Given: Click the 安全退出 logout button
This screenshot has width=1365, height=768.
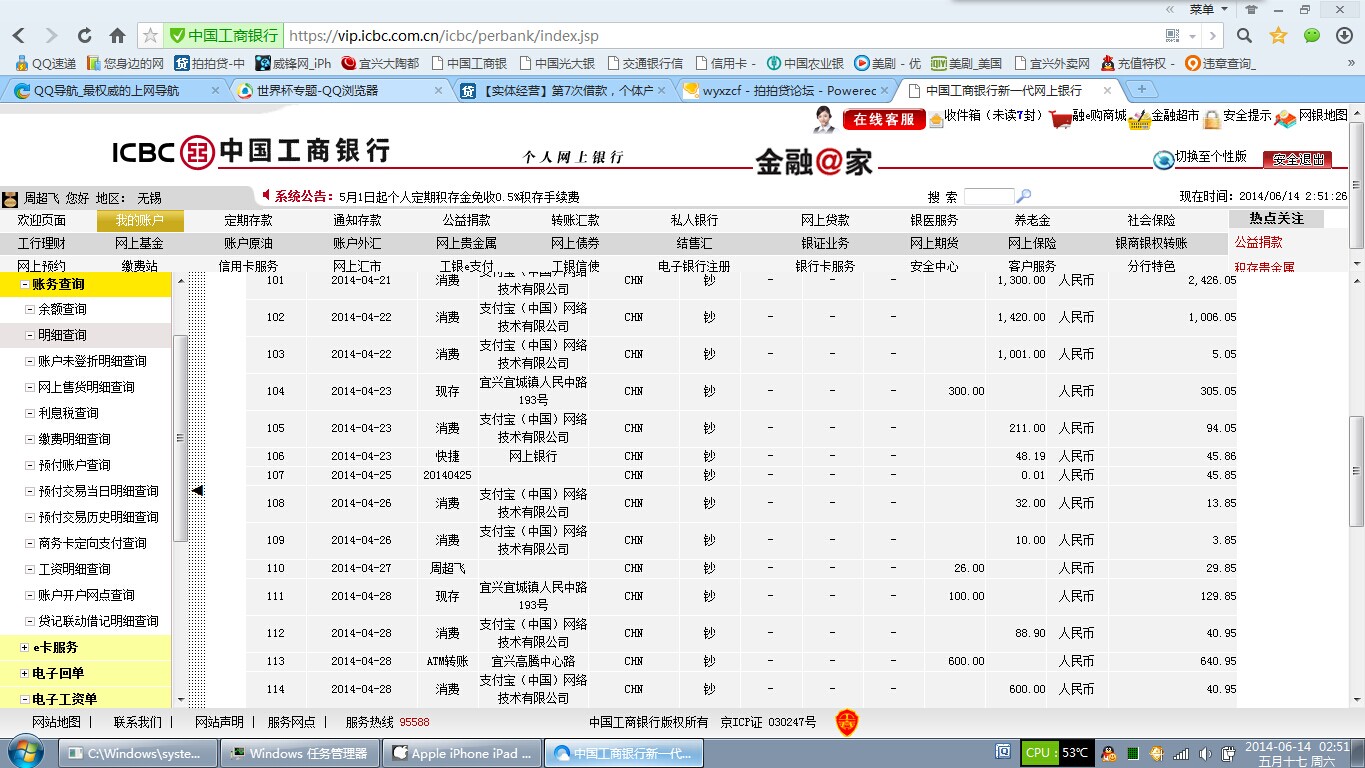Looking at the screenshot, I should [1297, 159].
